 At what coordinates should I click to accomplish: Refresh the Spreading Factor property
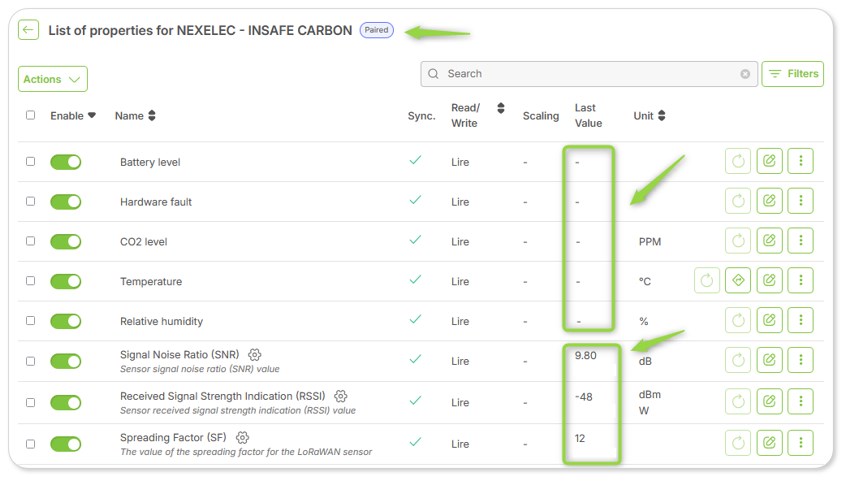pos(738,443)
